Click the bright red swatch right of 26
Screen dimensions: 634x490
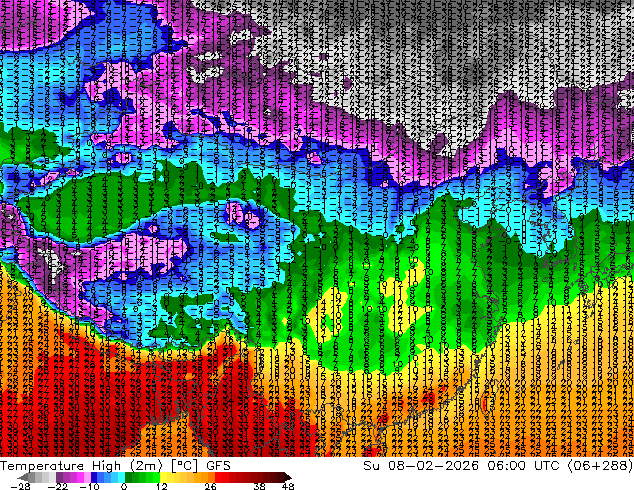click(218, 477)
